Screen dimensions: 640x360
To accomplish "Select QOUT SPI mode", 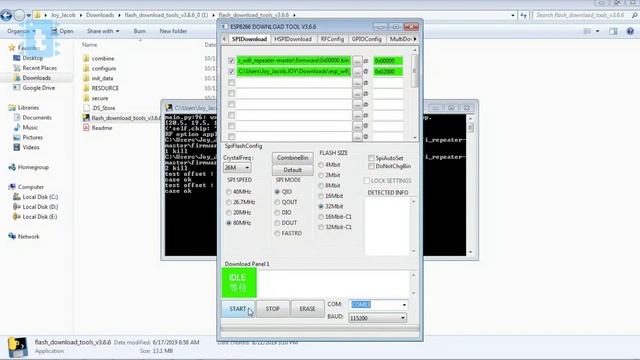I will click(x=278, y=202).
